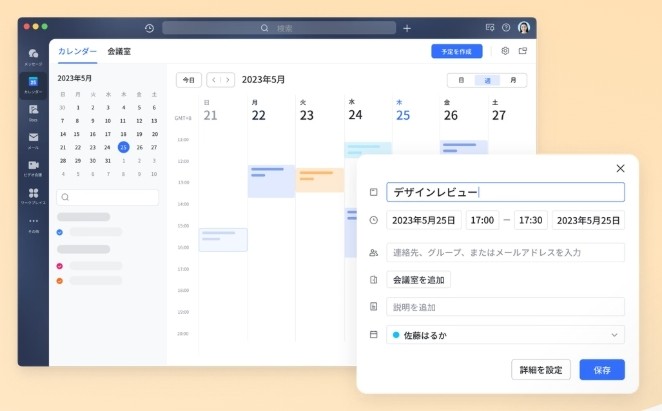Image resolution: width=662 pixels, height=411 pixels.
Task: Click the 予定を作成 button
Action: (x=456, y=51)
